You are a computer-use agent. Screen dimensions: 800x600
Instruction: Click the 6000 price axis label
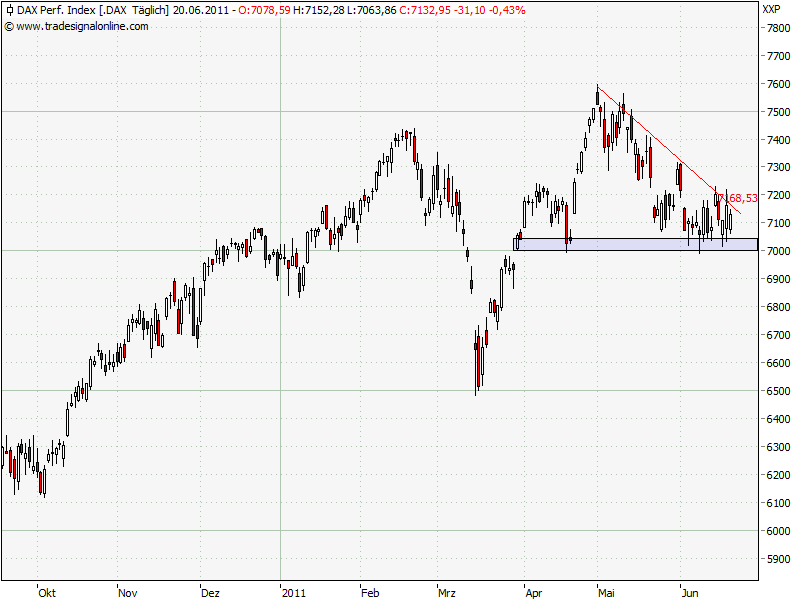coord(779,531)
